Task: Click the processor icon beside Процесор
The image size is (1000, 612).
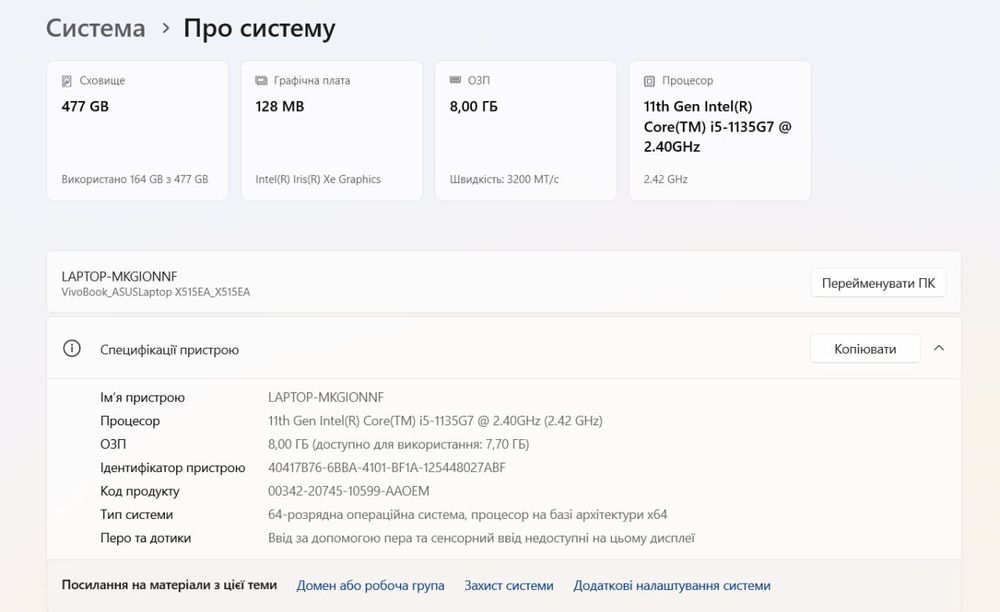Action: point(649,81)
